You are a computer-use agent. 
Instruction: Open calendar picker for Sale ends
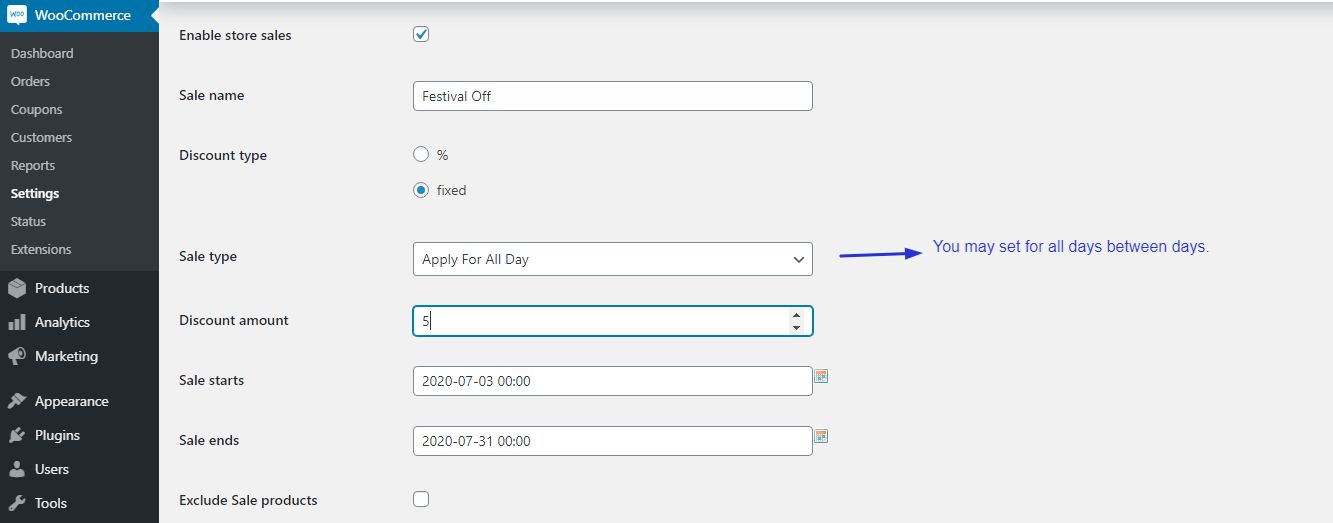(821, 436)
